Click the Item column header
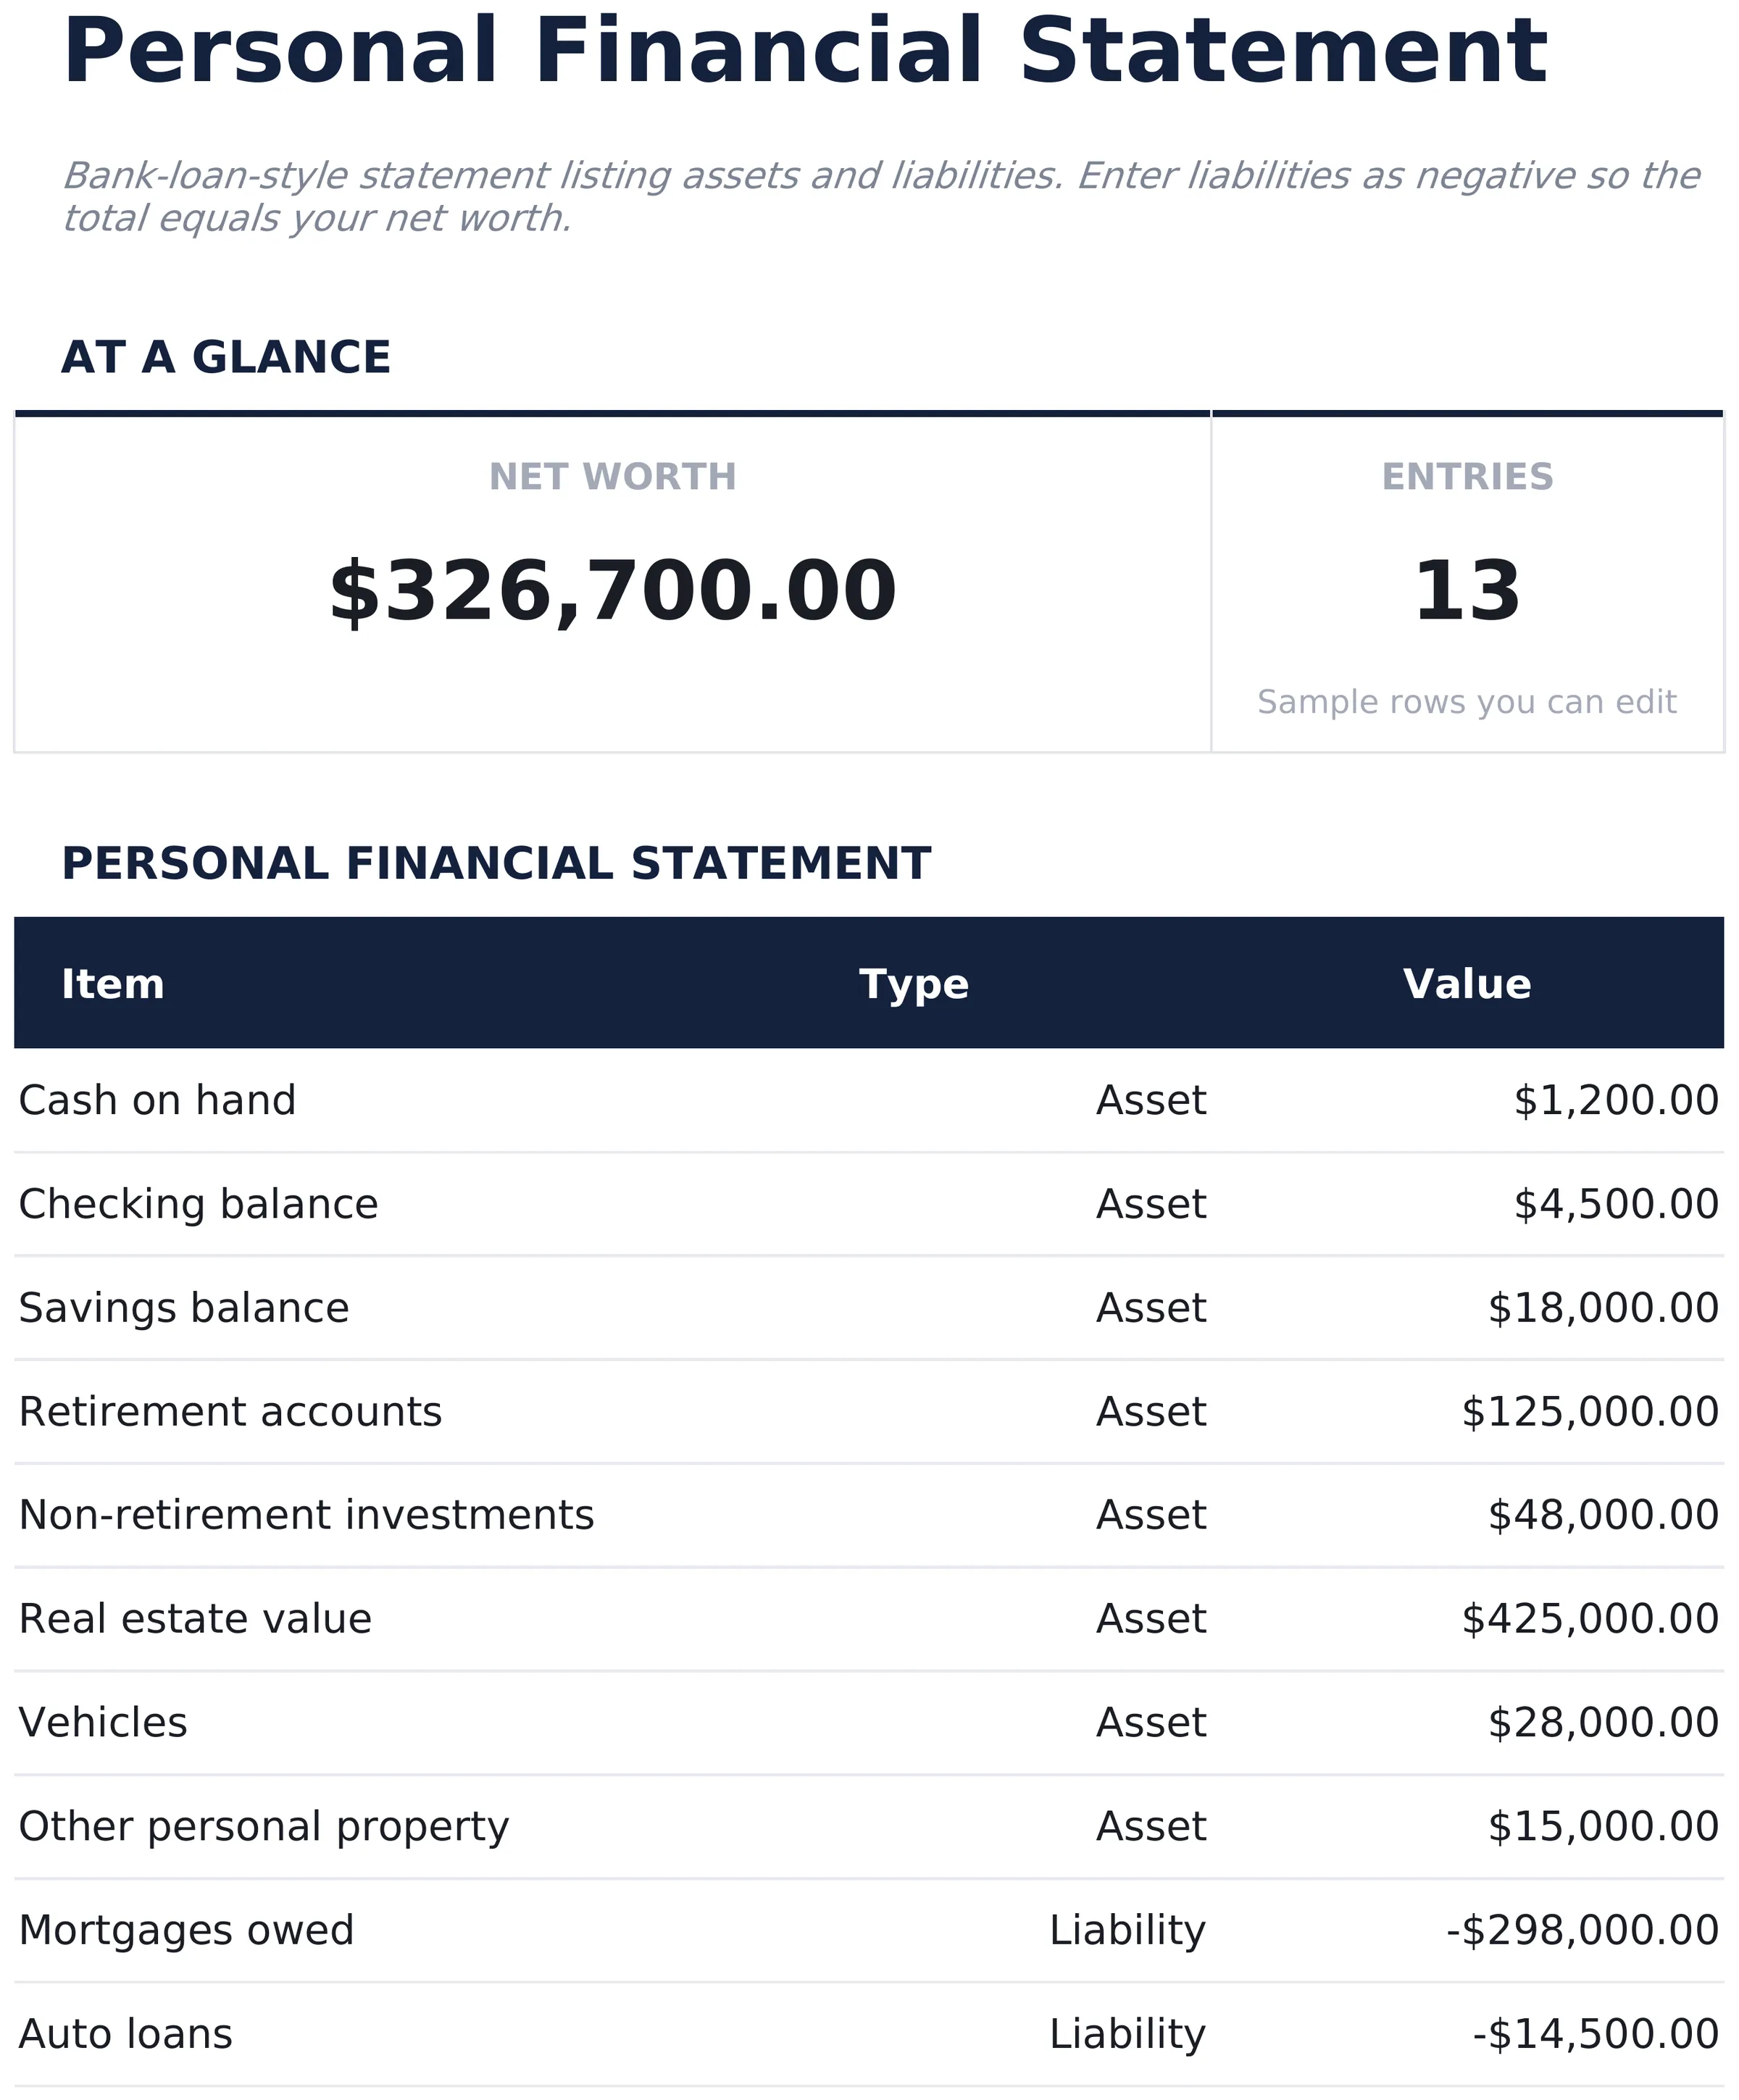1739x2100 pixels. click(113, 985)
